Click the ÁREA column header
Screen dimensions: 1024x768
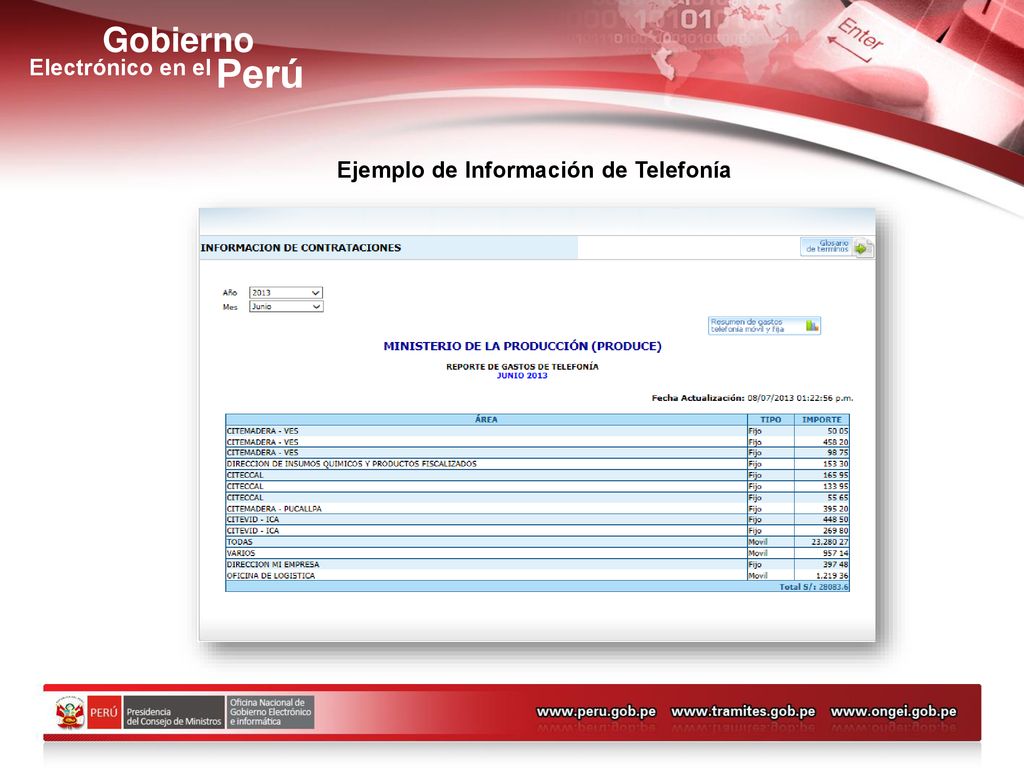pos(487,419)
